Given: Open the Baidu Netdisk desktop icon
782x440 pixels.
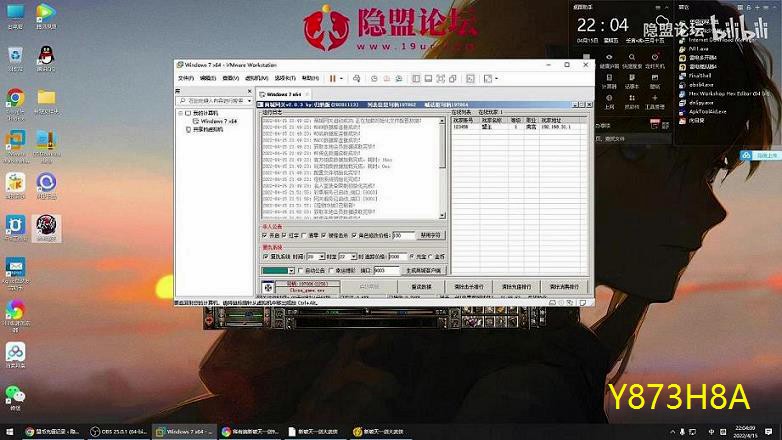Looking at the screenshot, I should pos(15,355).
